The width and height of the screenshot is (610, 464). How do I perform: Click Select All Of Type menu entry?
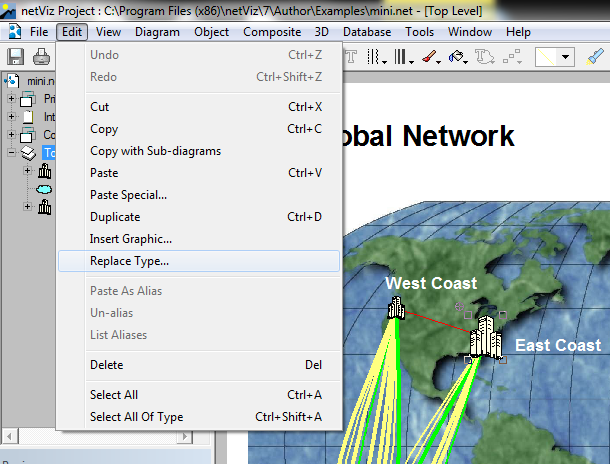click(136, 417)
